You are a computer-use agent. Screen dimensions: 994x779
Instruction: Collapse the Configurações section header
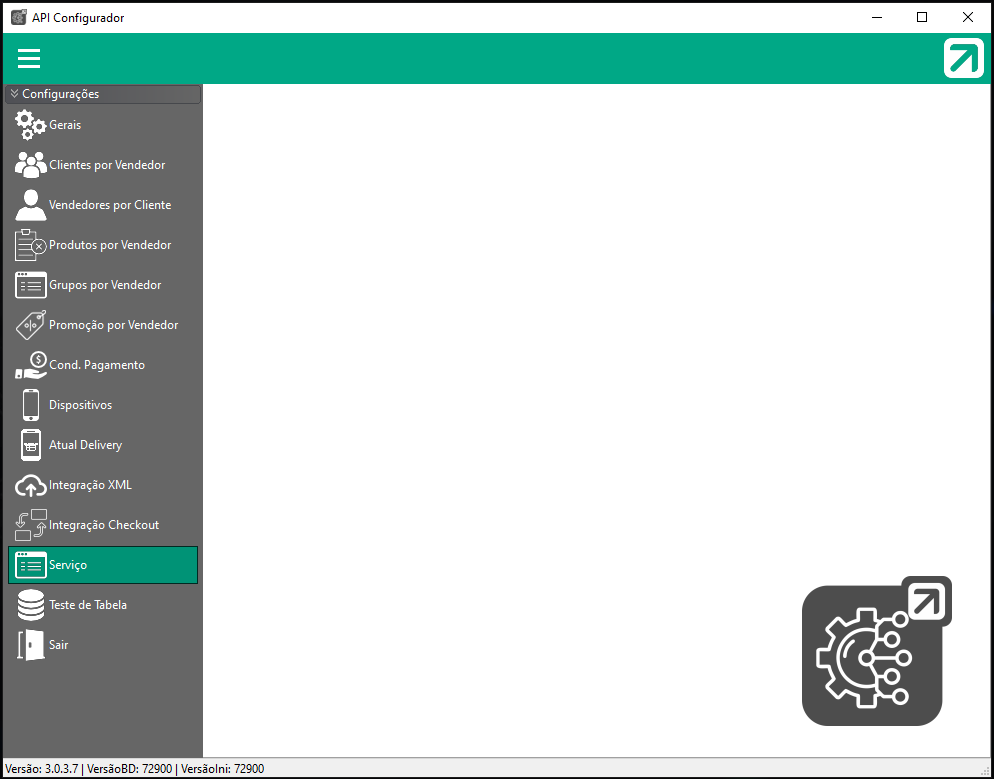(x=102, y=94)
